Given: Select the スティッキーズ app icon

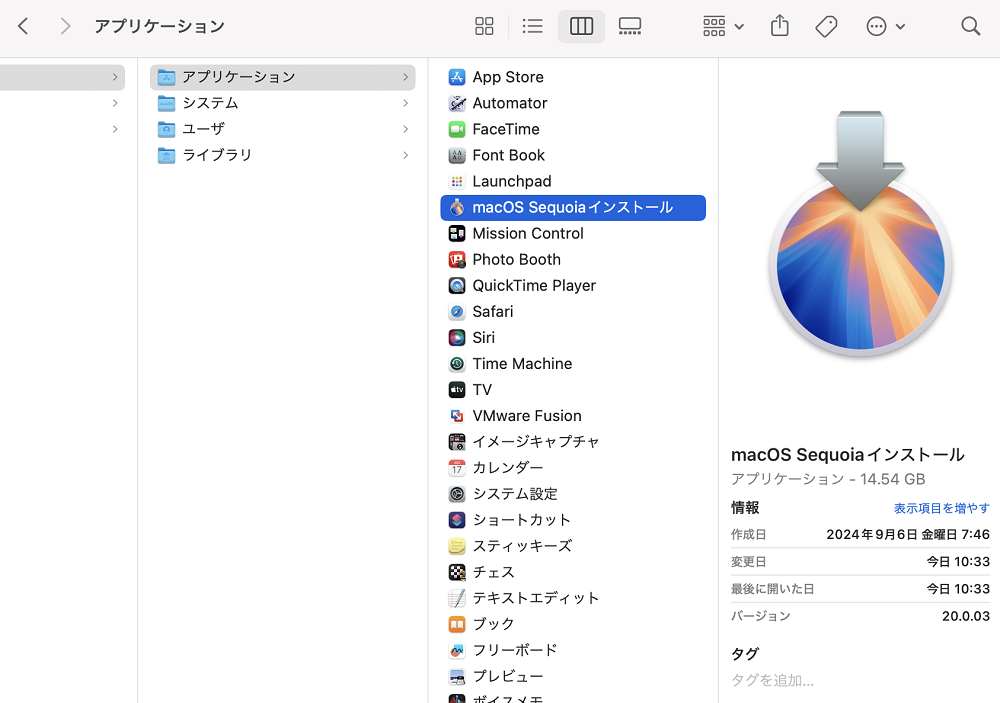Looking at the screenshot, I should pyautogui.click(x=457, y=546).
